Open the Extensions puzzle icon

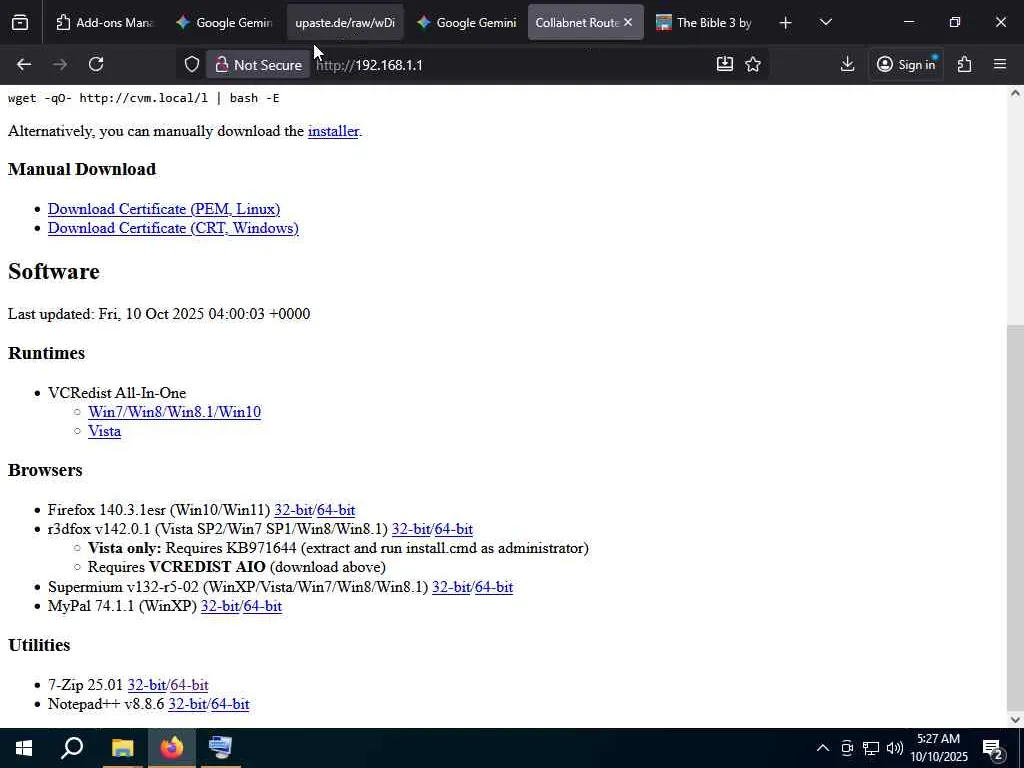965,64
